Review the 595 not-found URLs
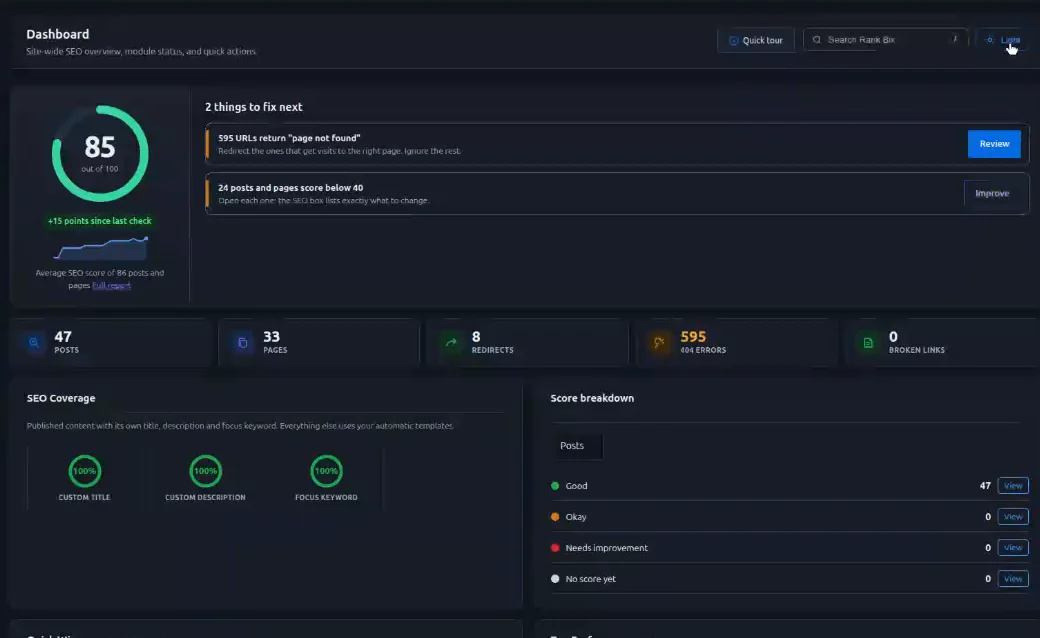 pyautogui.click(x=994, y=144)
